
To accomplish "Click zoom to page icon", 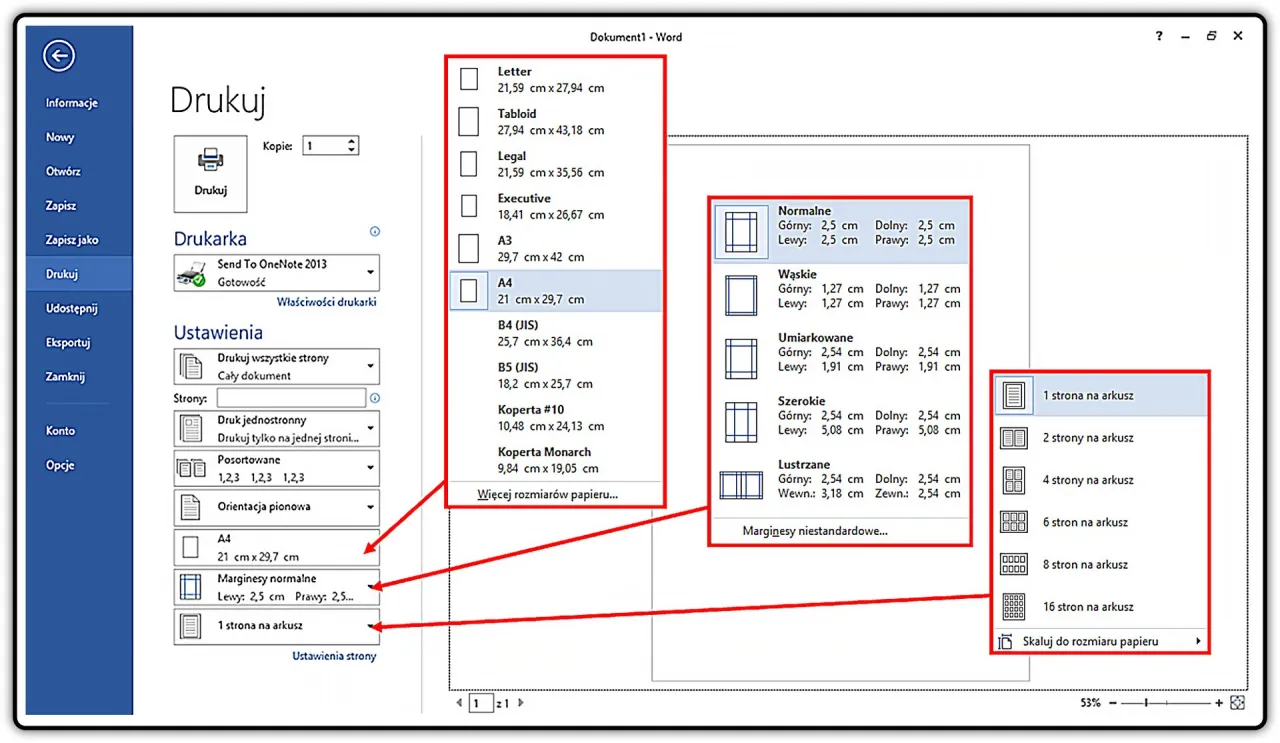I will coord(1238,703).
